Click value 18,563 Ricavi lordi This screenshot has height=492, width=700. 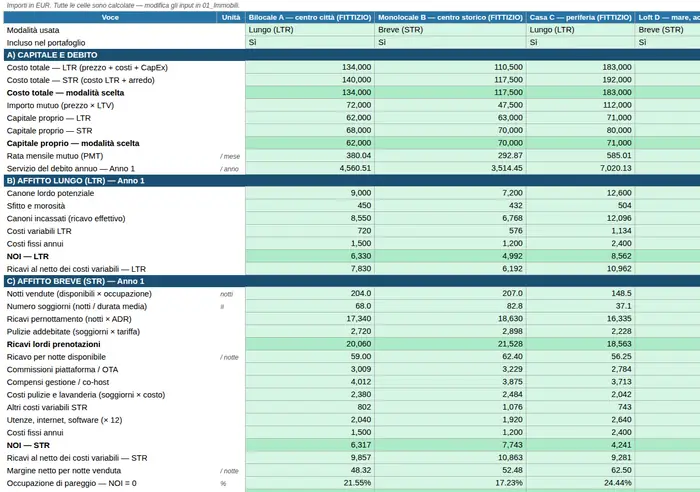[x=619, y=344]
